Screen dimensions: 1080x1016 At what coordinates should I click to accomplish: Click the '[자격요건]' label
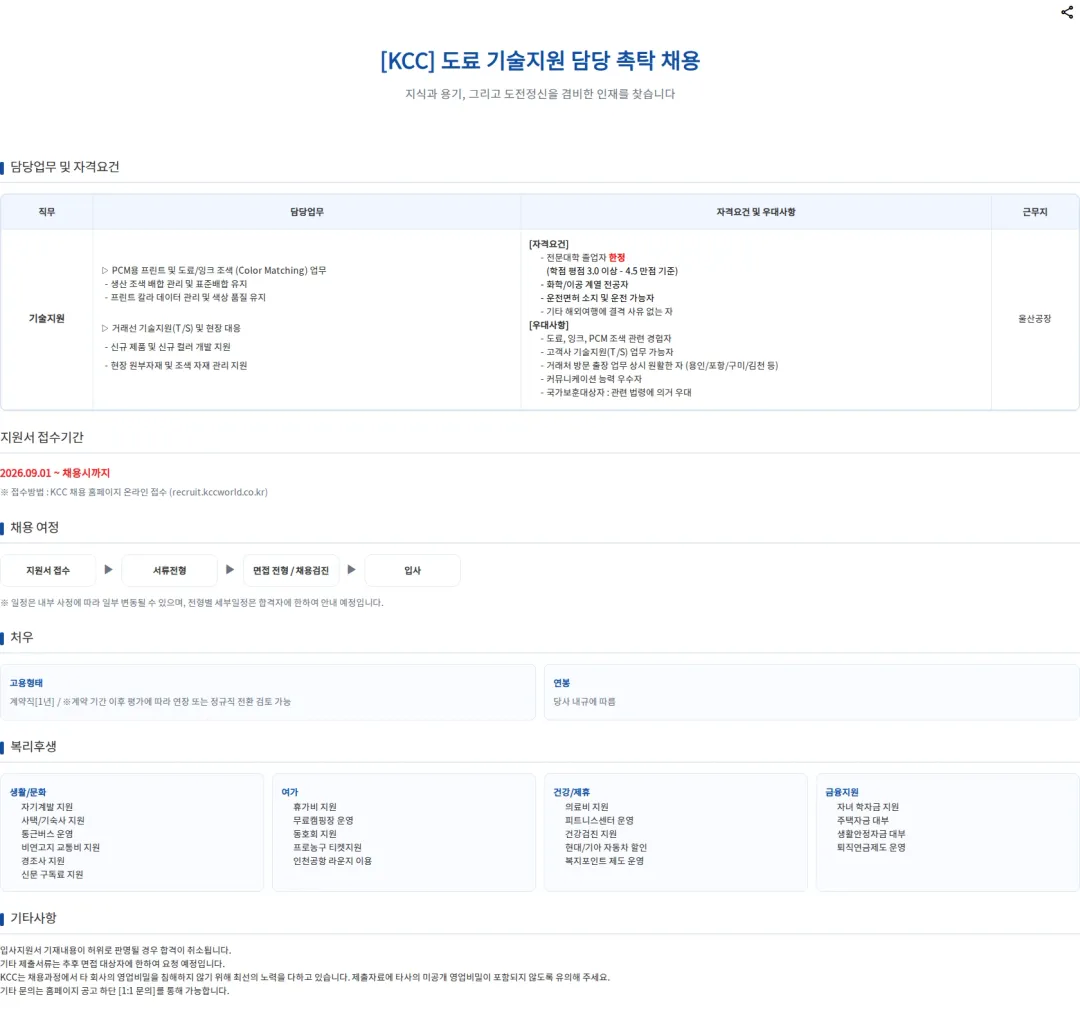(549, 244)
